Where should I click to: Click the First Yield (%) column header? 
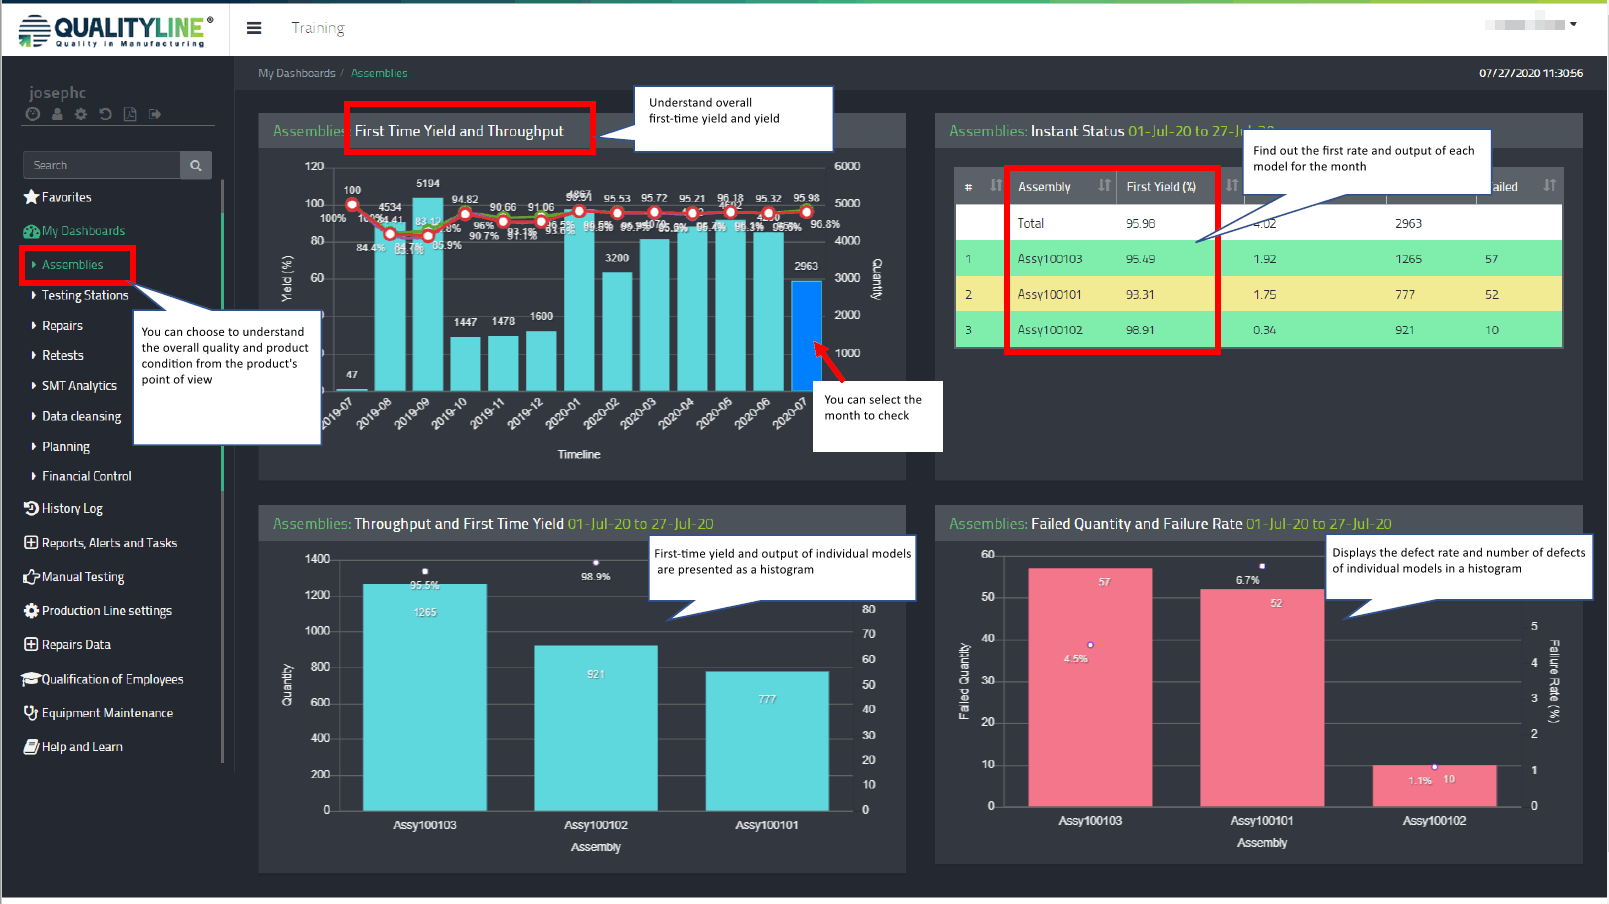pos(1179,186)
